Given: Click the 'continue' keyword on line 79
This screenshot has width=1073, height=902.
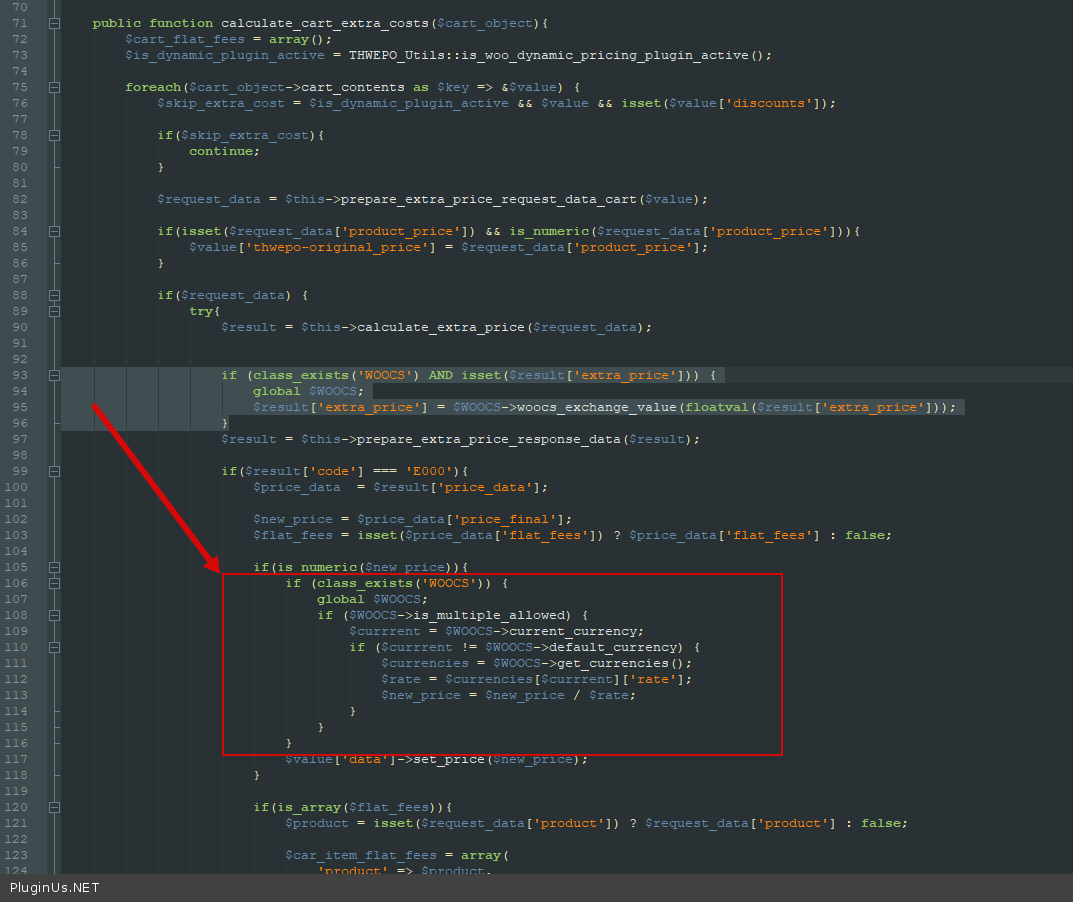Looking at the screenshot, I should (222, 151).
